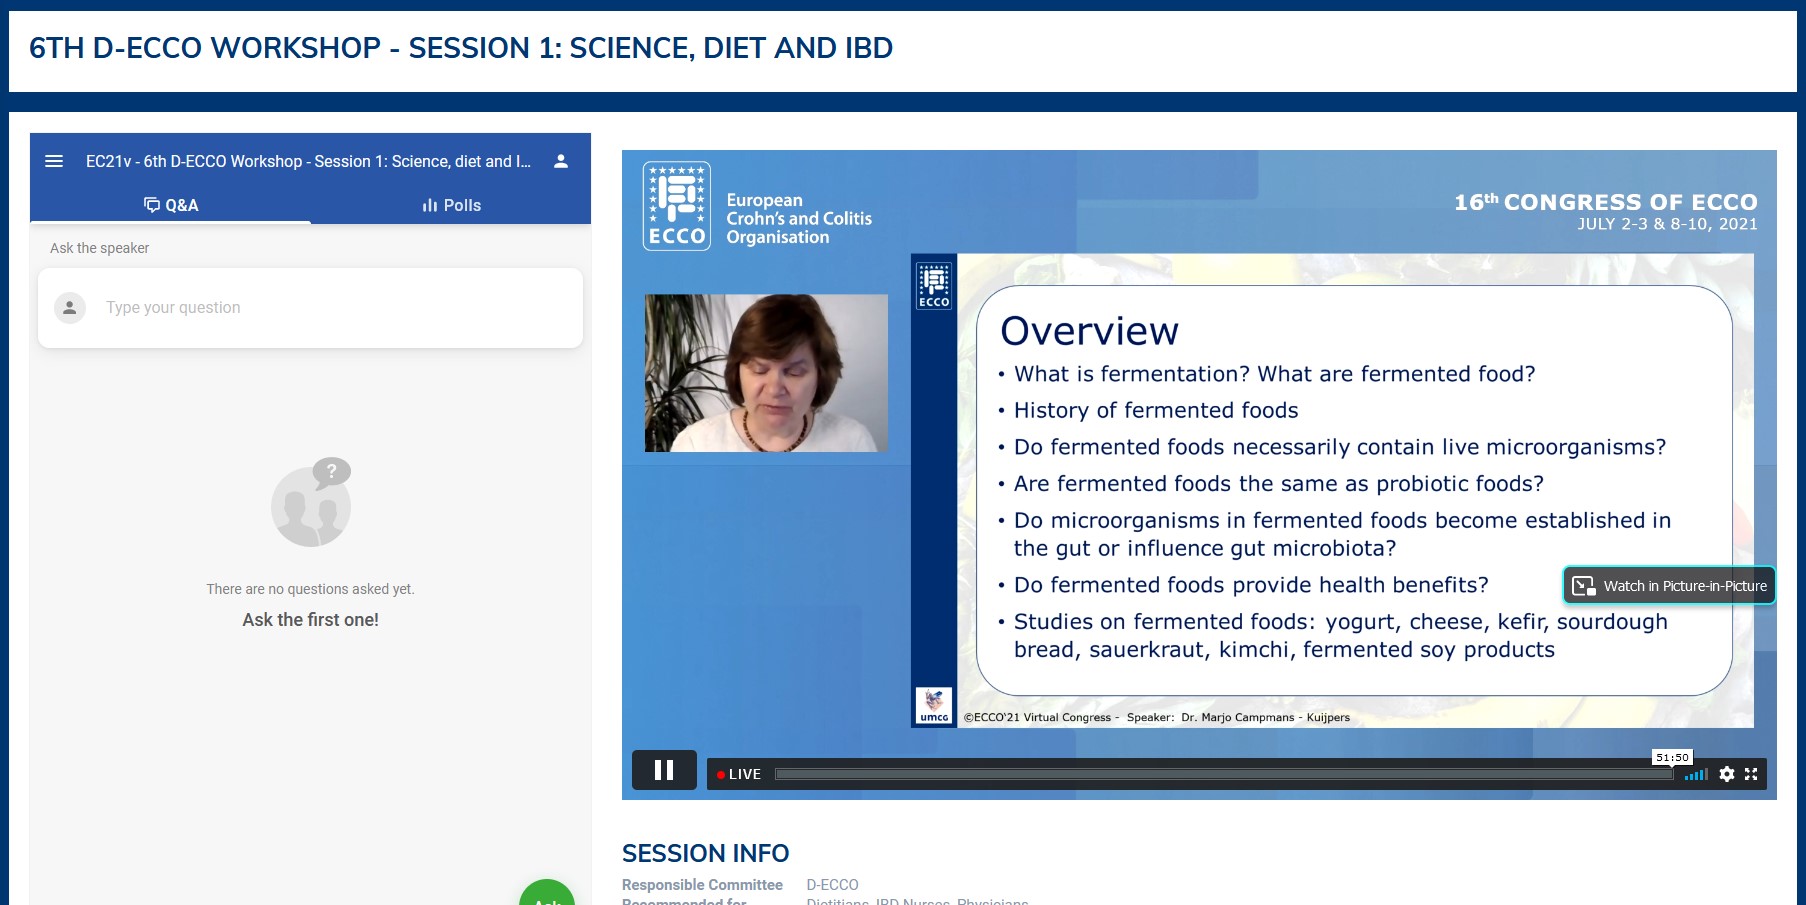Open video settings gear
Viewport: 1806px width, 905px height.
(x=1727, y=774)
